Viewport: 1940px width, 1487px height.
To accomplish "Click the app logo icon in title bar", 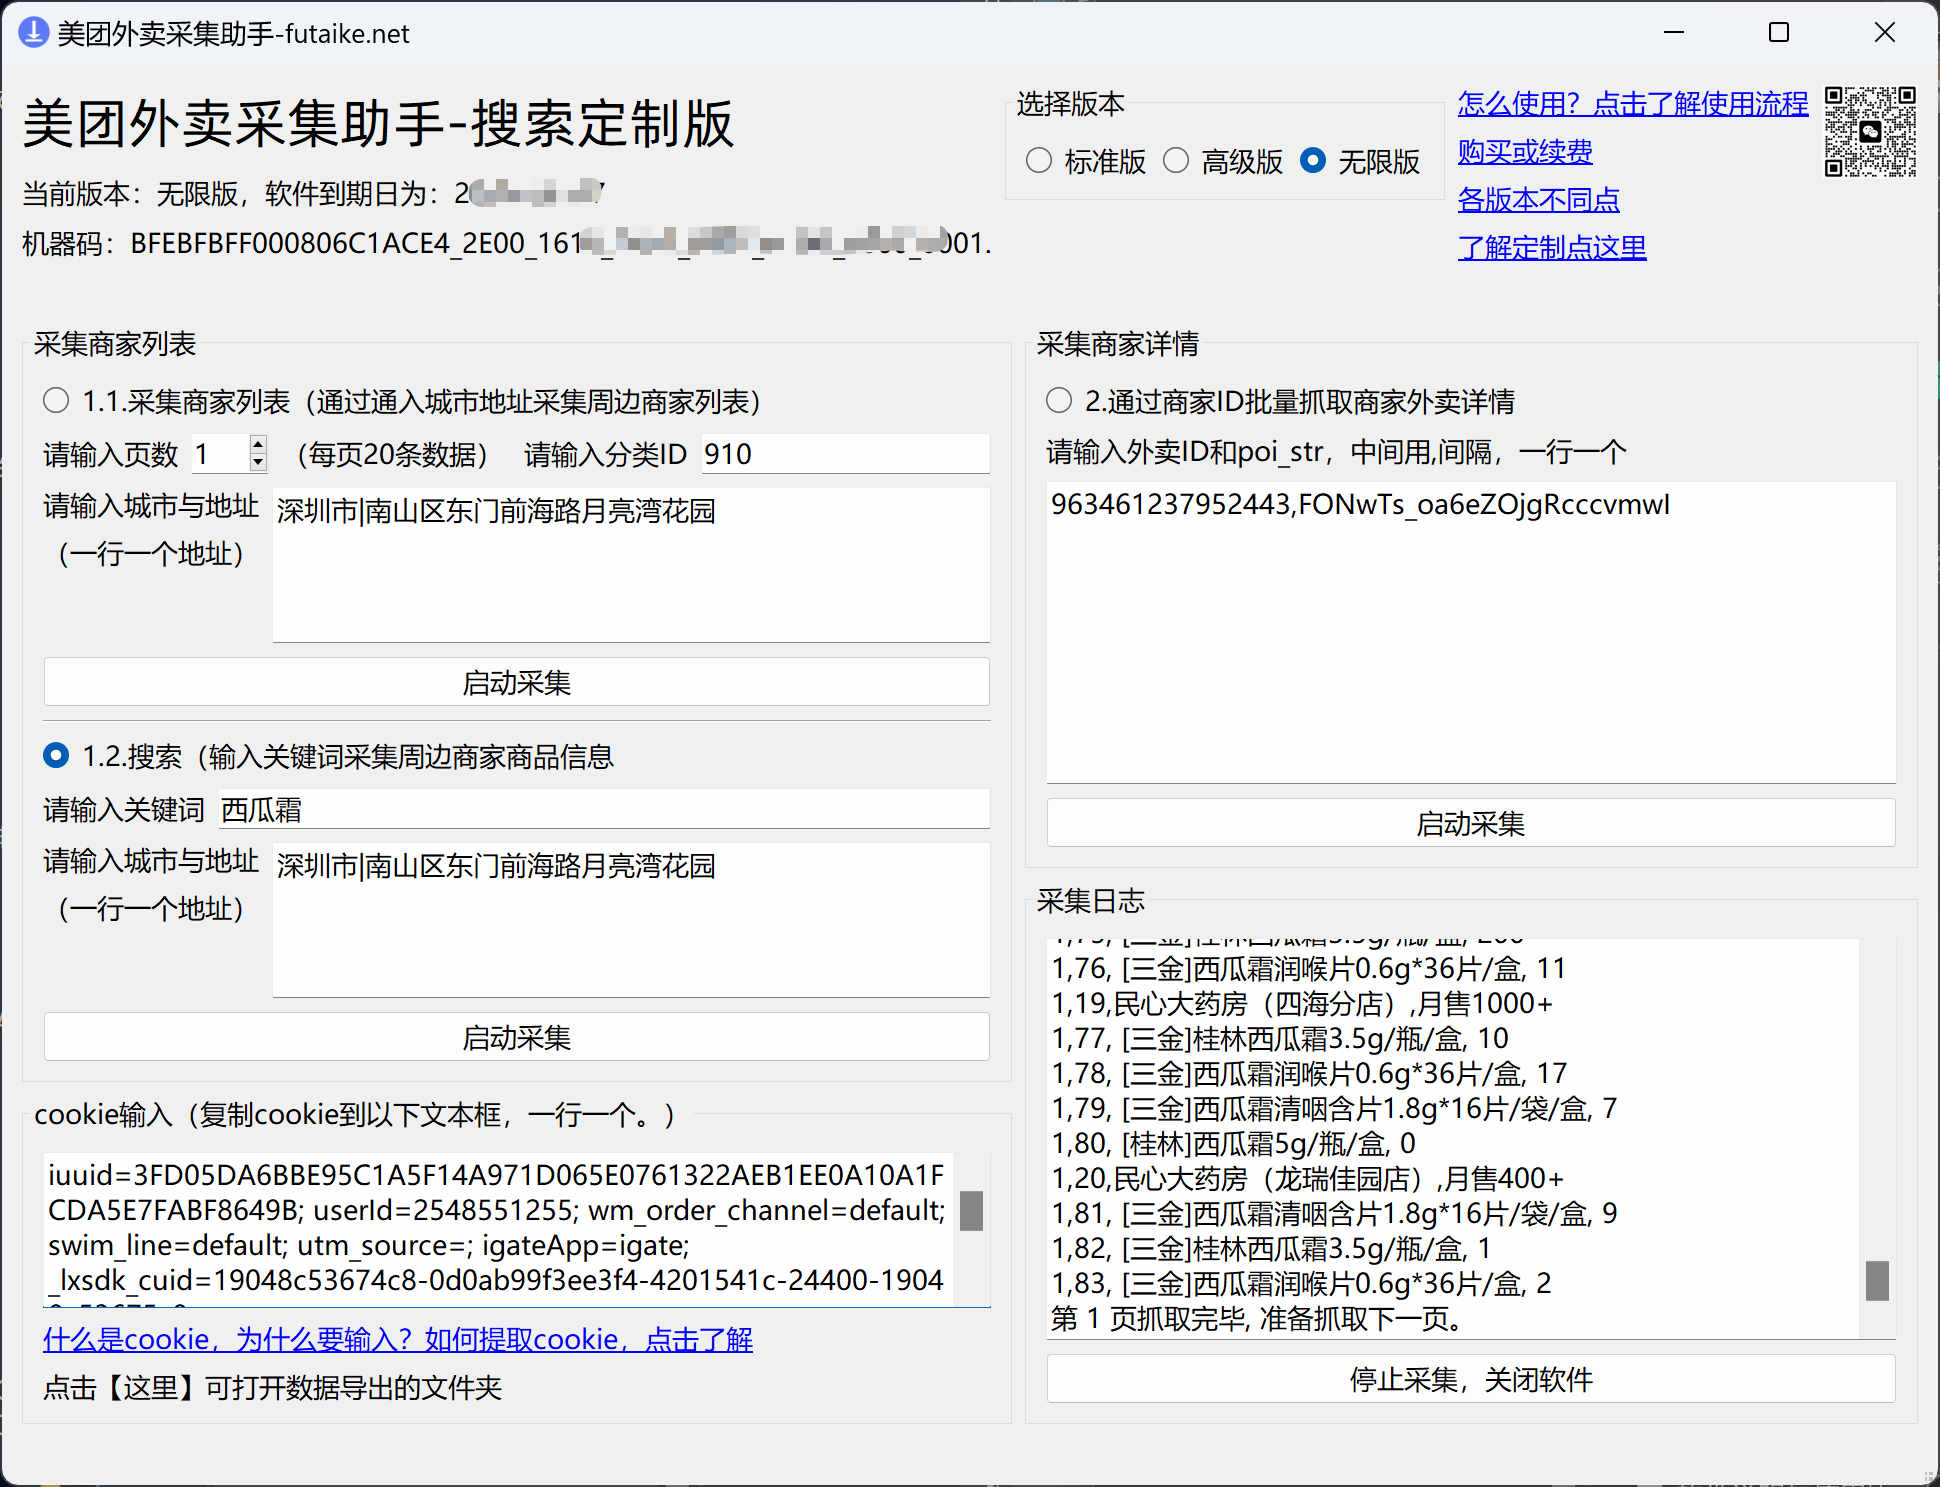I will tap(34, 33).
